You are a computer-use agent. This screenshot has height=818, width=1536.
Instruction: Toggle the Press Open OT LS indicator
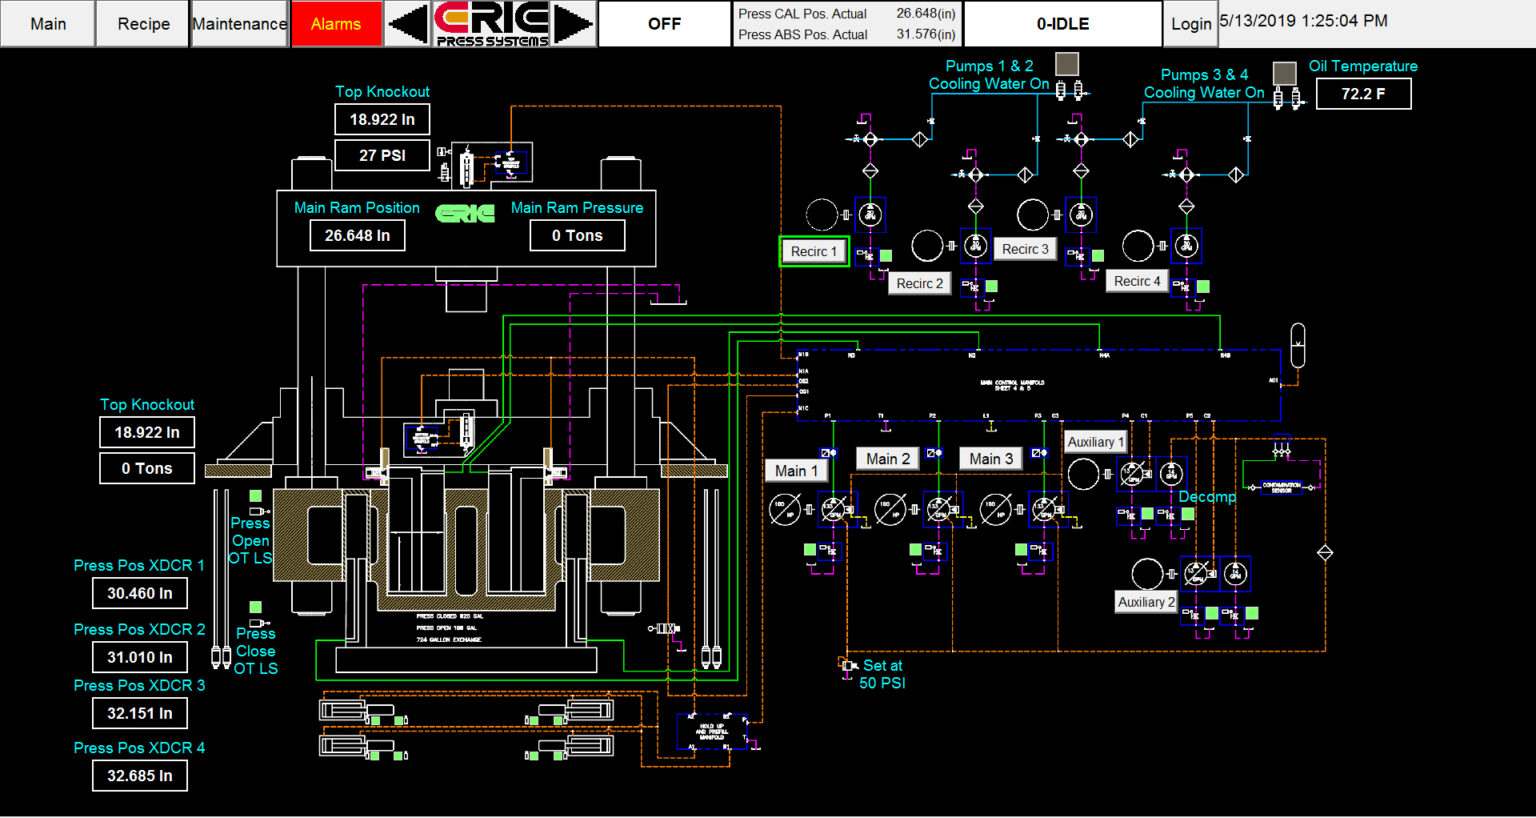256,495
